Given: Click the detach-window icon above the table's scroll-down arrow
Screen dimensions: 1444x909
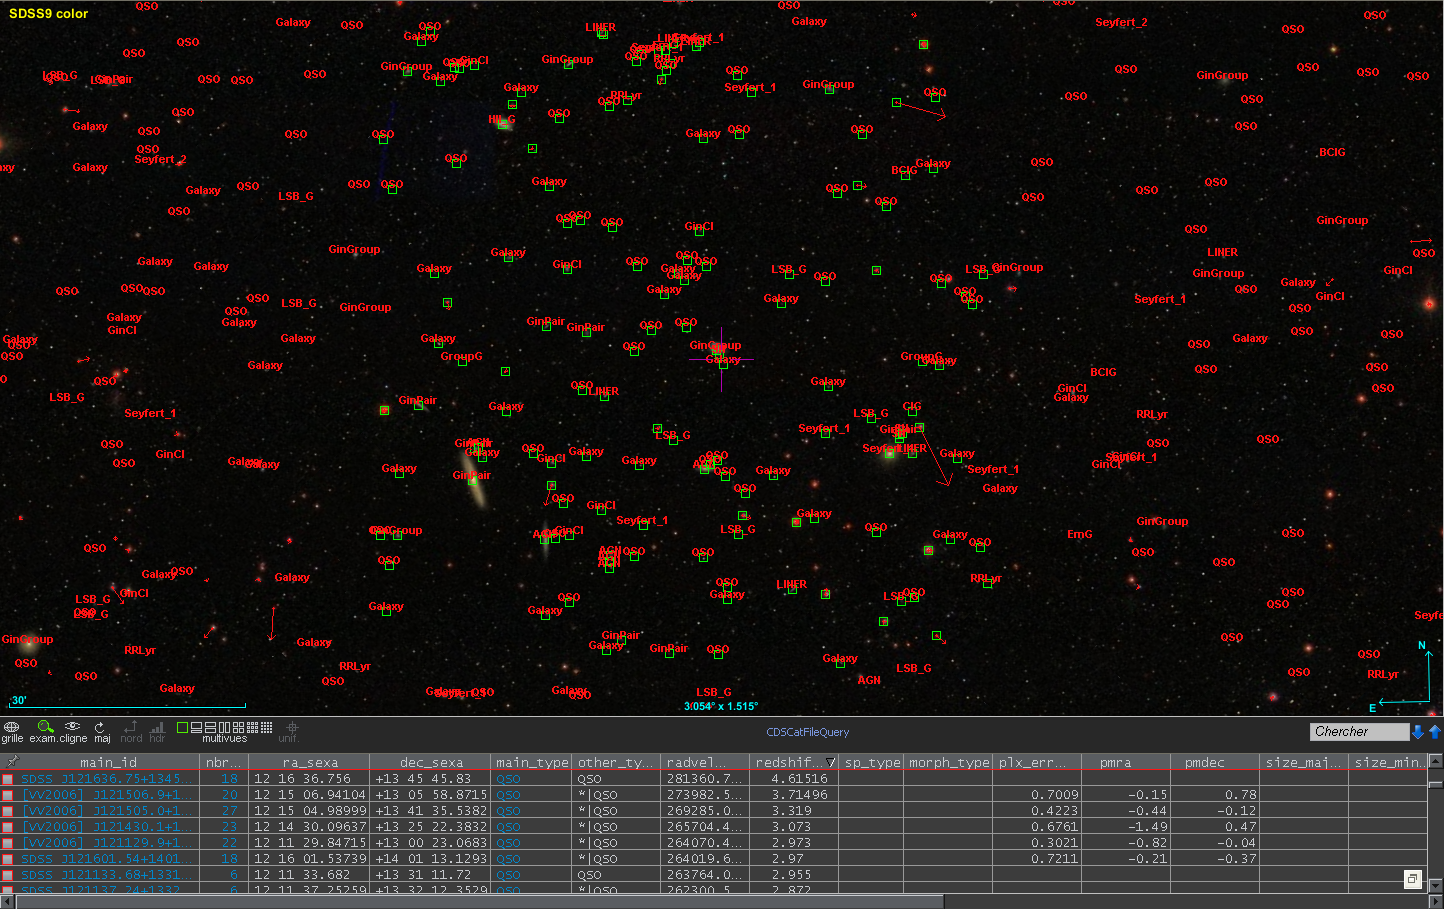Looking at the screenshot, I should click(x=1412, y=879).
